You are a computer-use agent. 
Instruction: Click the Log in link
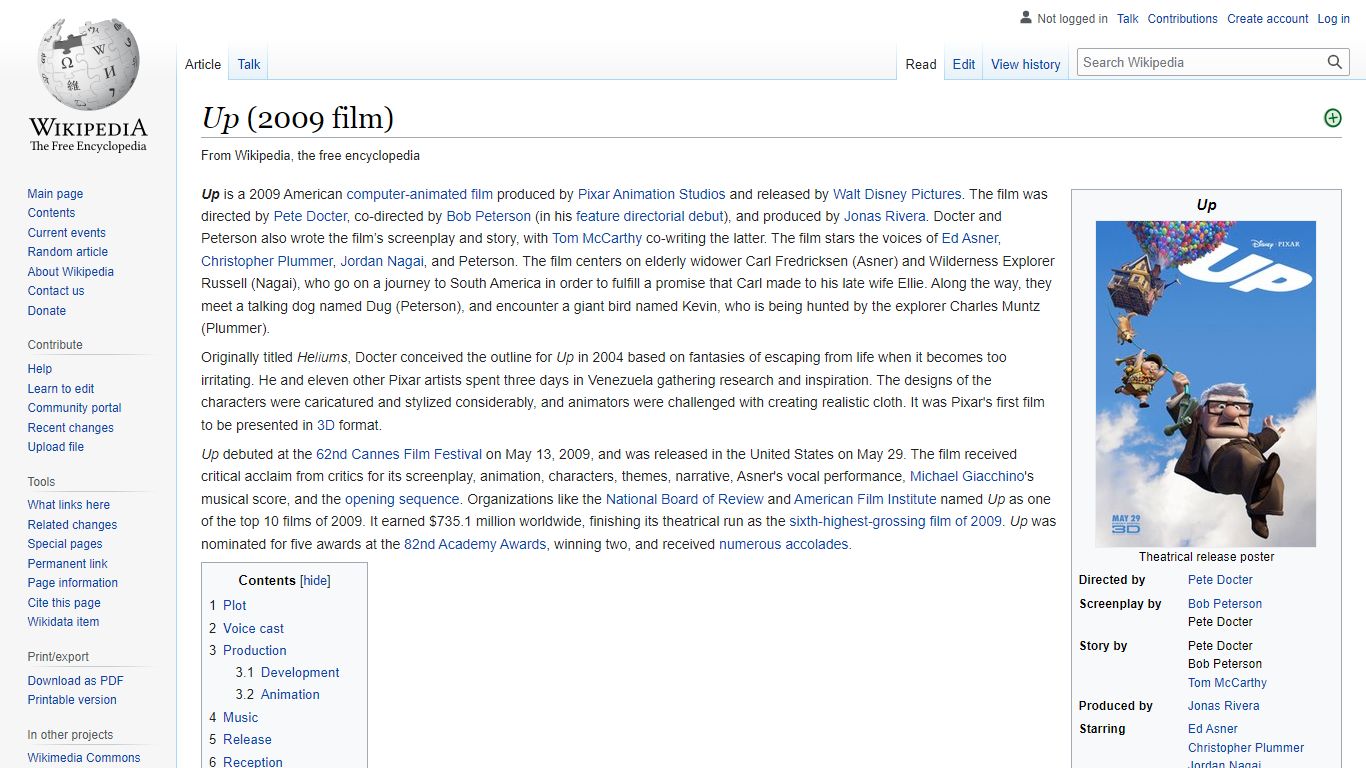point(1333,19)
